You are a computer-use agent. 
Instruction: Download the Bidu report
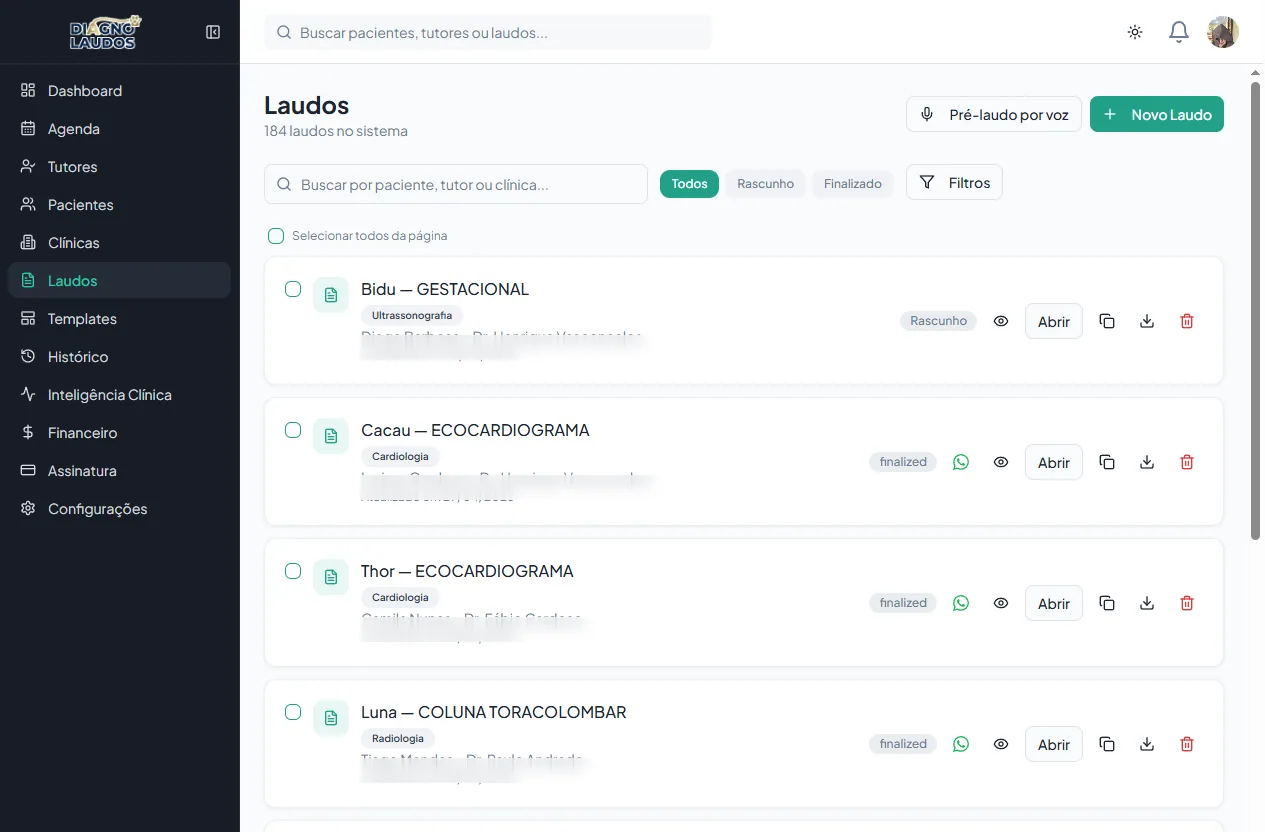(x=1147, y=321)
